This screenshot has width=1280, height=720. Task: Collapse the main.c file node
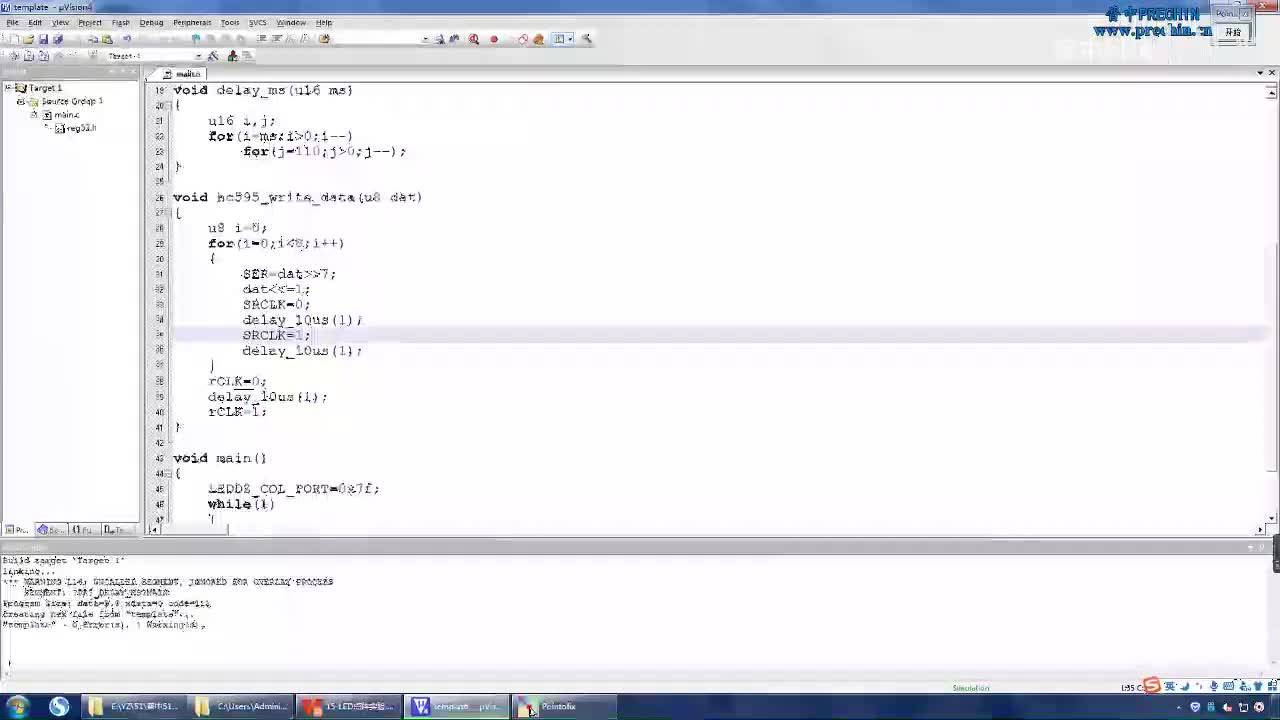tap(33, 115)
